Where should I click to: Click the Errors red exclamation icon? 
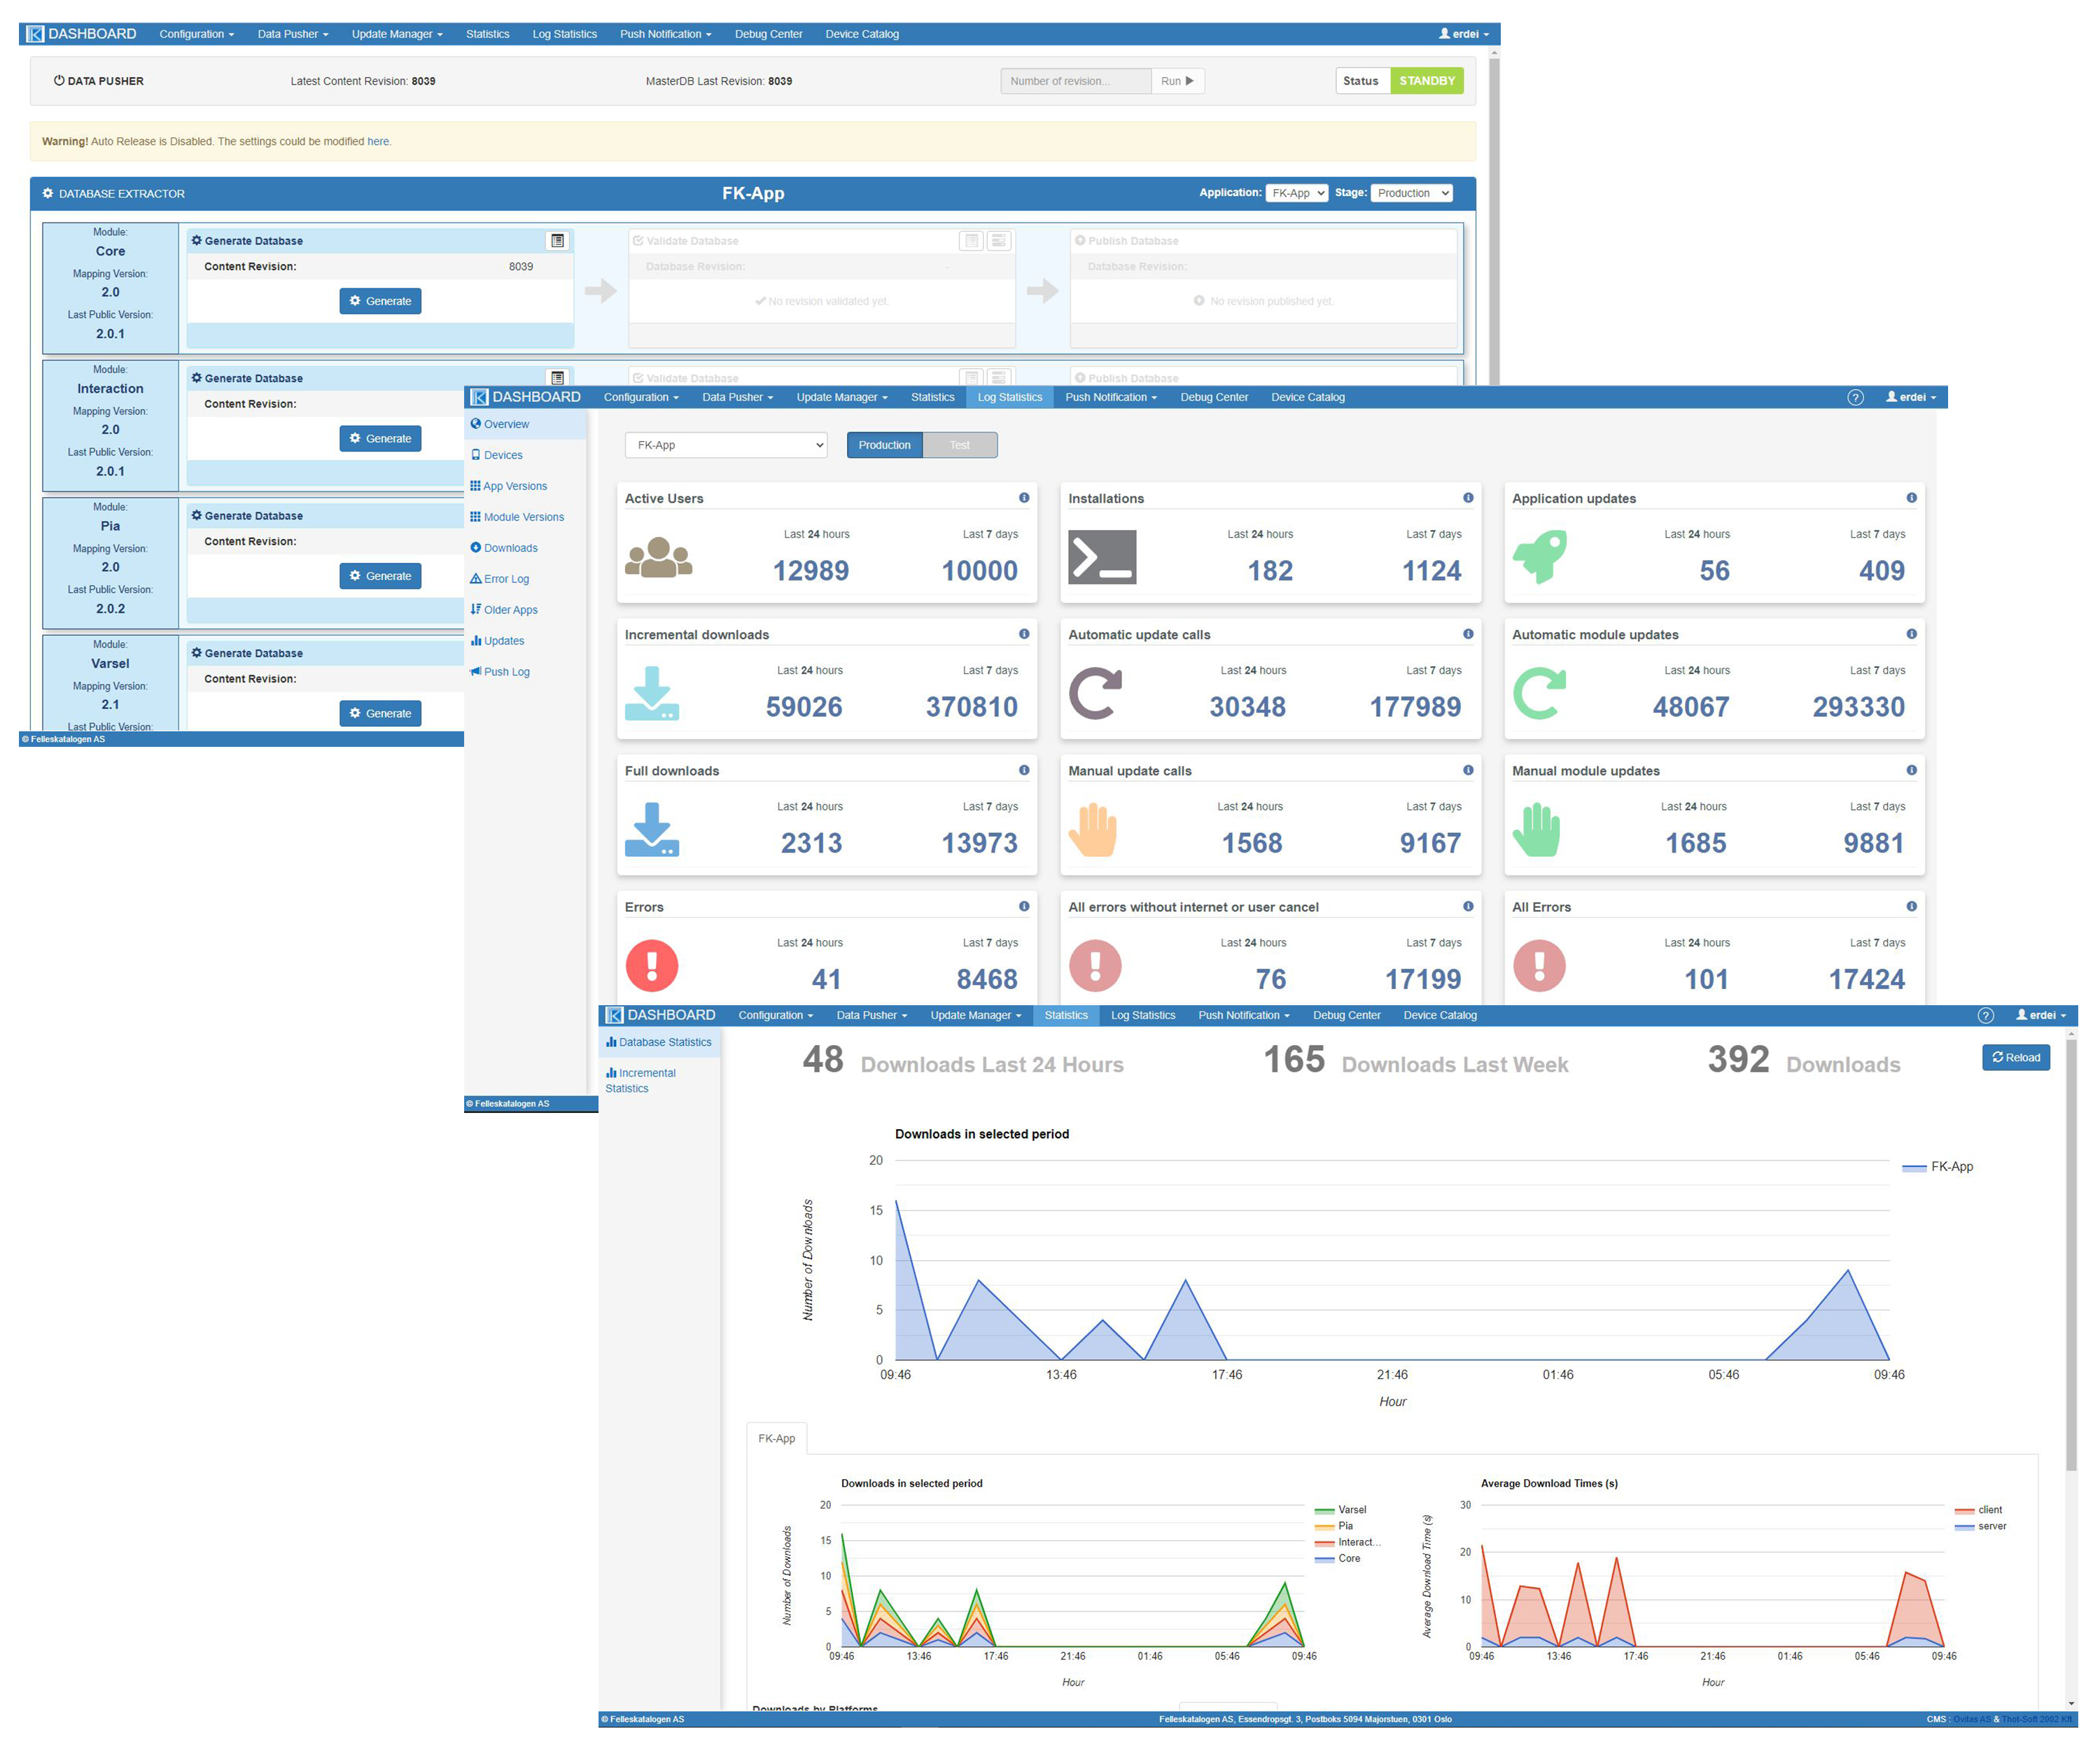pos(652,966)
